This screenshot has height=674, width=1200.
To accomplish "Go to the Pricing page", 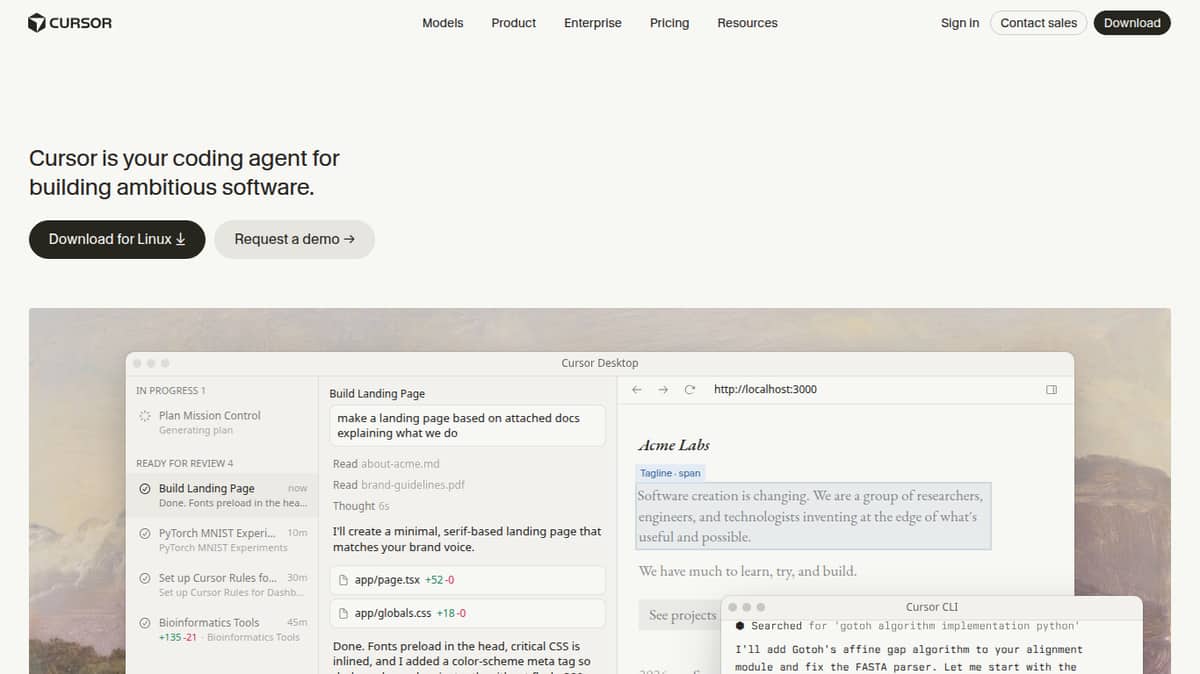I will point(669,23).
